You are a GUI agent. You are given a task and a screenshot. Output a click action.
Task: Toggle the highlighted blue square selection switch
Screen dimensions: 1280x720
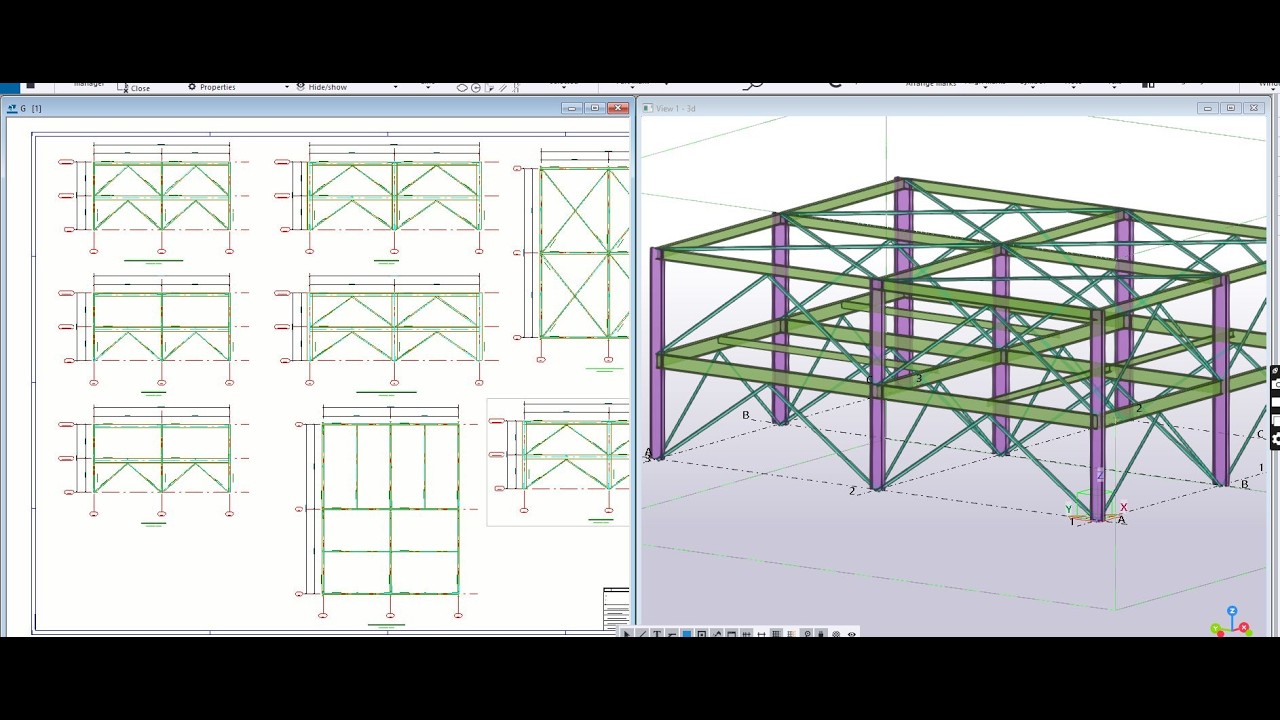click(687, 634)
